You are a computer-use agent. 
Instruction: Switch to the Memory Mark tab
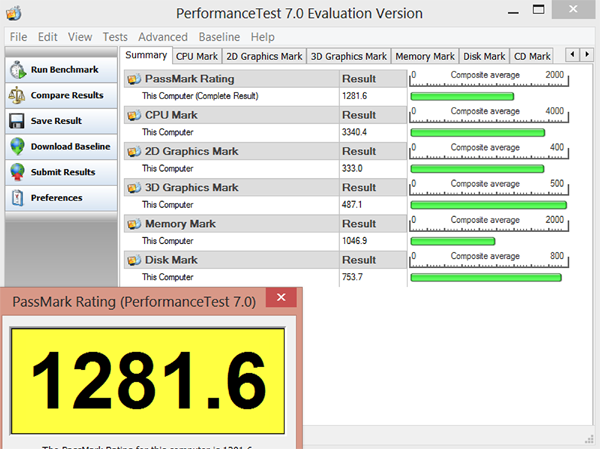pyautogui.click(x=425, y=57)
